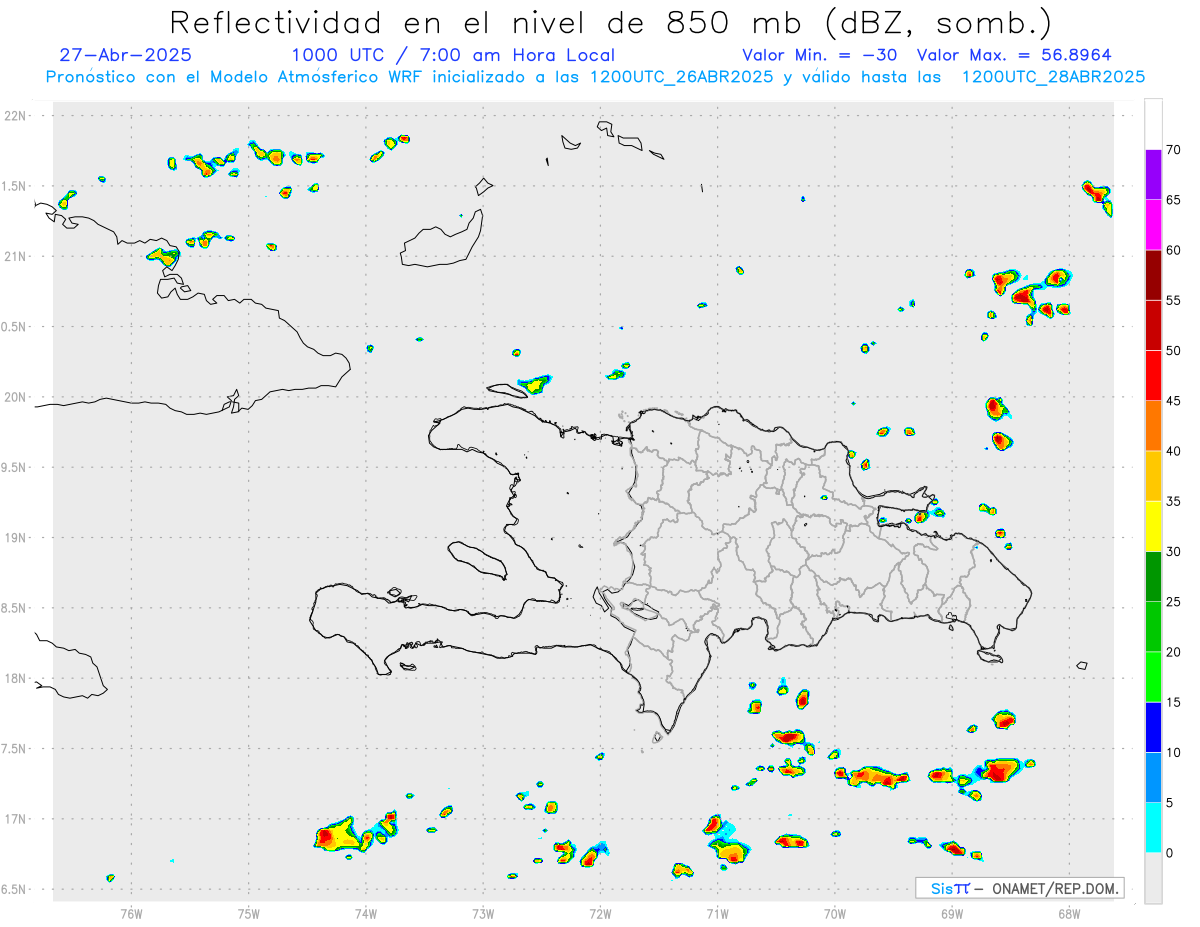
Task: Select the colorbar label '55'
Action: [1174, 300]
